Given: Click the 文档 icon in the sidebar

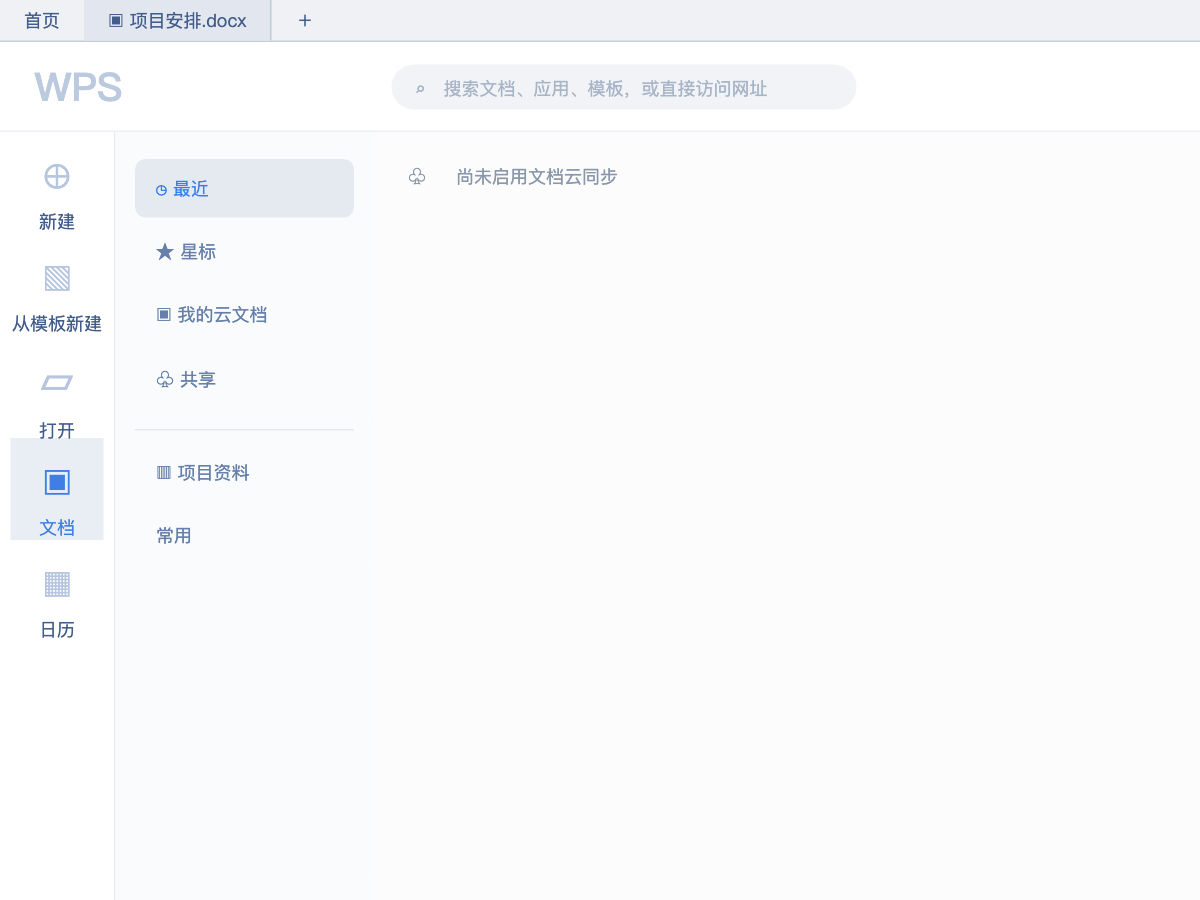Looking at the screenshot, I should tap(57, 482).
